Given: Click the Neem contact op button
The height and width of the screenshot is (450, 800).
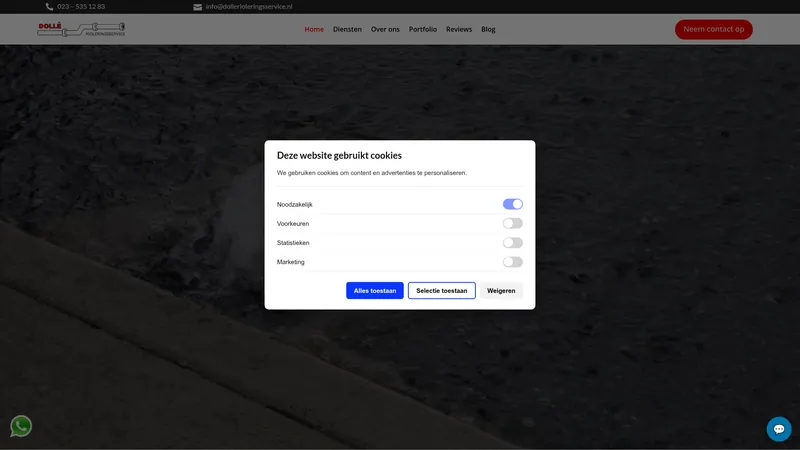Looking at the screenshot, I should tap(713, 29).
